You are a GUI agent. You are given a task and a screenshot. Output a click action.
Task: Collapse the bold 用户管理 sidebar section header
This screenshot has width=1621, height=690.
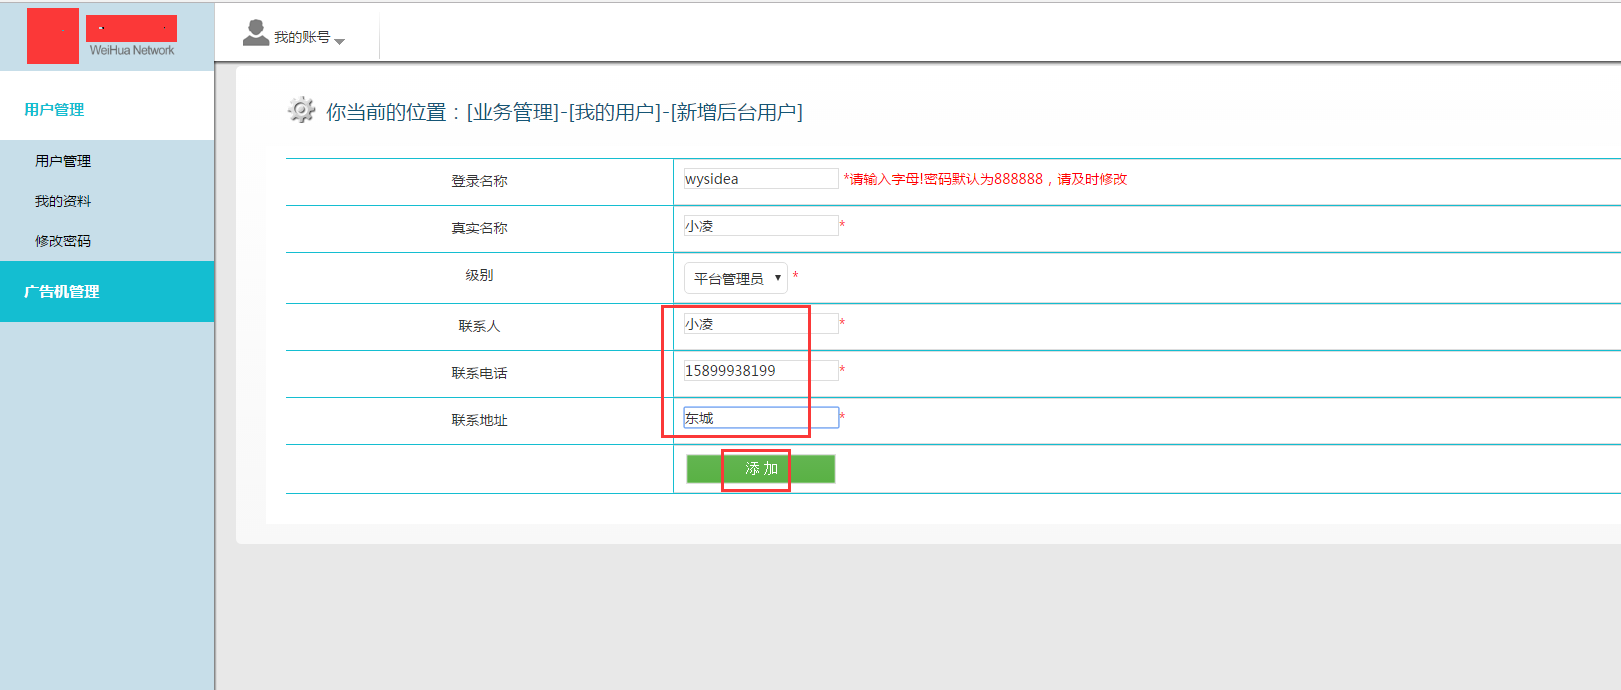tap(54, 110)
